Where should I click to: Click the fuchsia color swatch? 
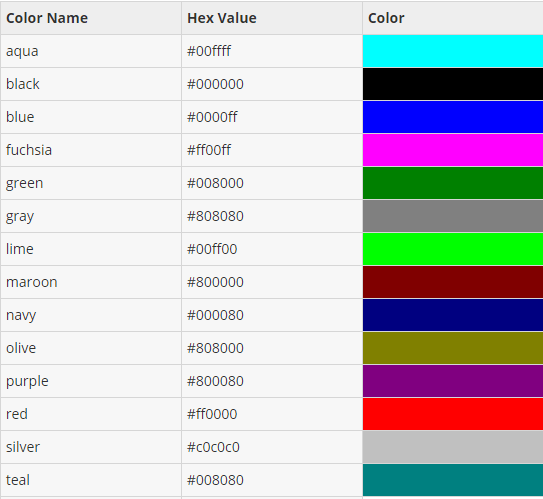pyautogui.click(x=453, y=150)
